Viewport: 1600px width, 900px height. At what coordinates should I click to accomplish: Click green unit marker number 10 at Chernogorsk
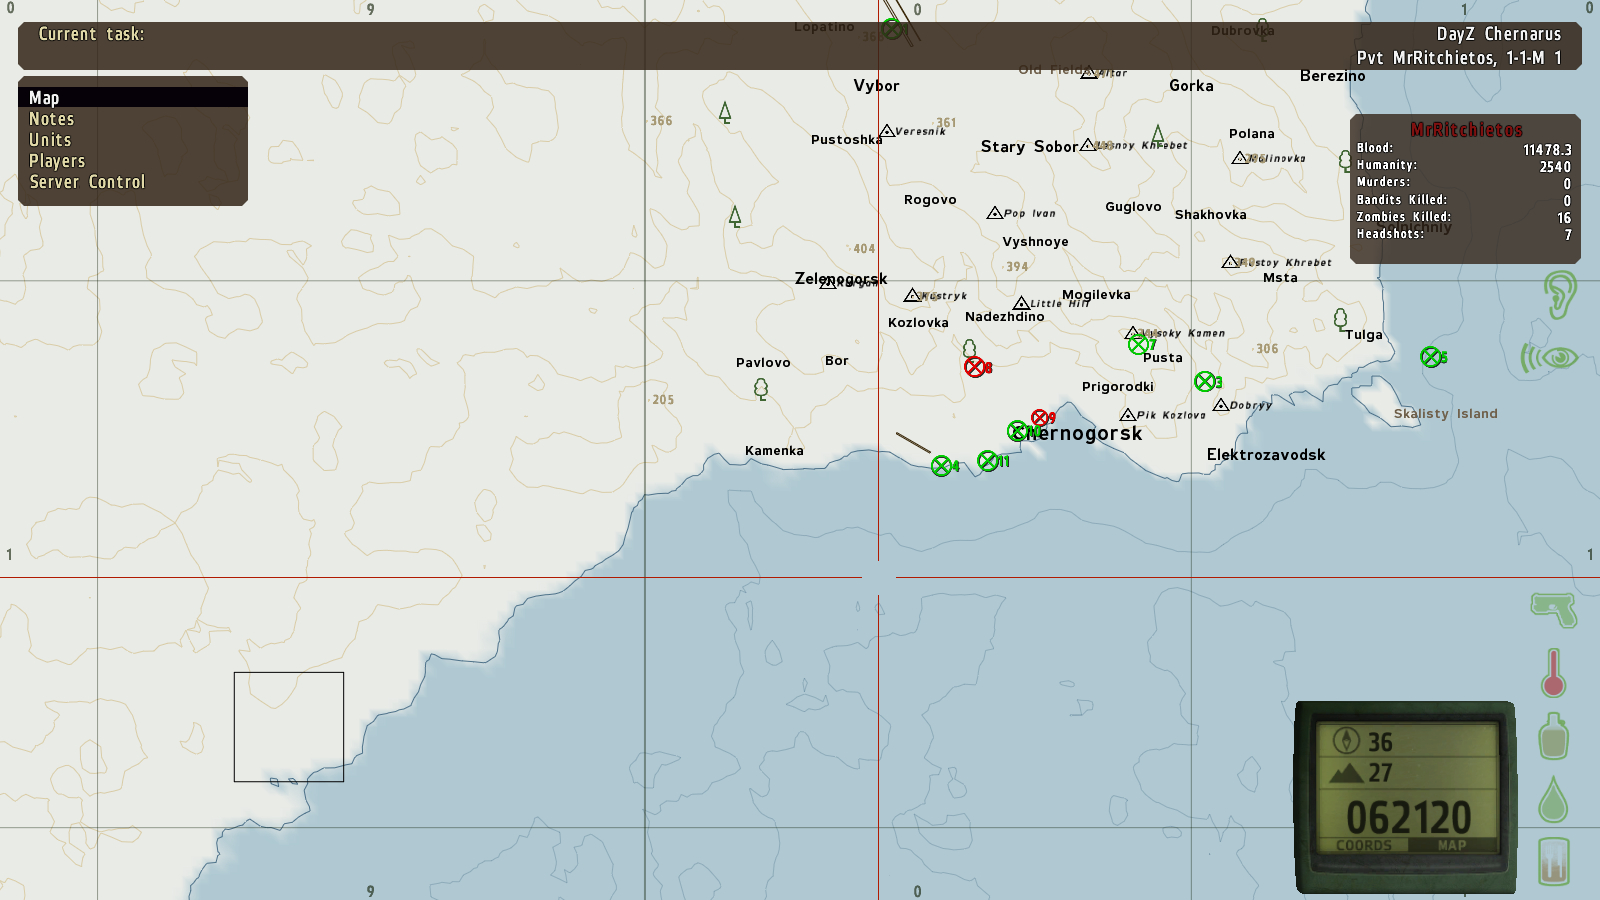click(1018, 431)
